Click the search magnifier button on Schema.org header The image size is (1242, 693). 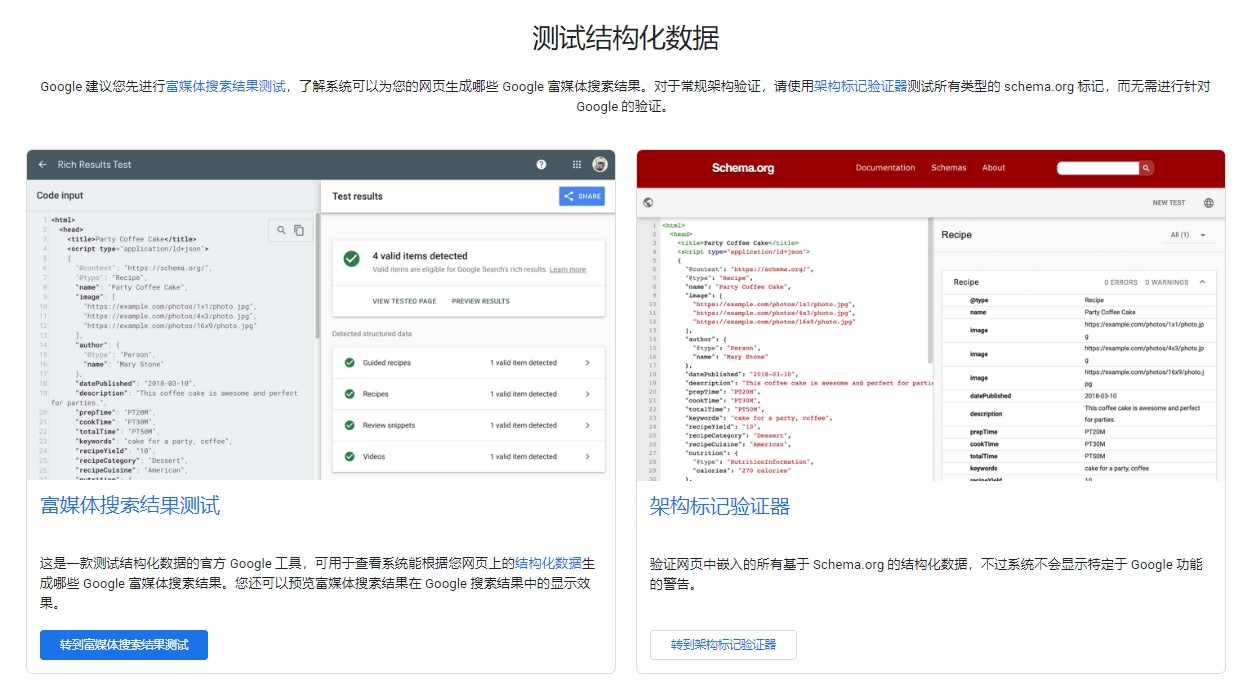(x=1146, y=168)
